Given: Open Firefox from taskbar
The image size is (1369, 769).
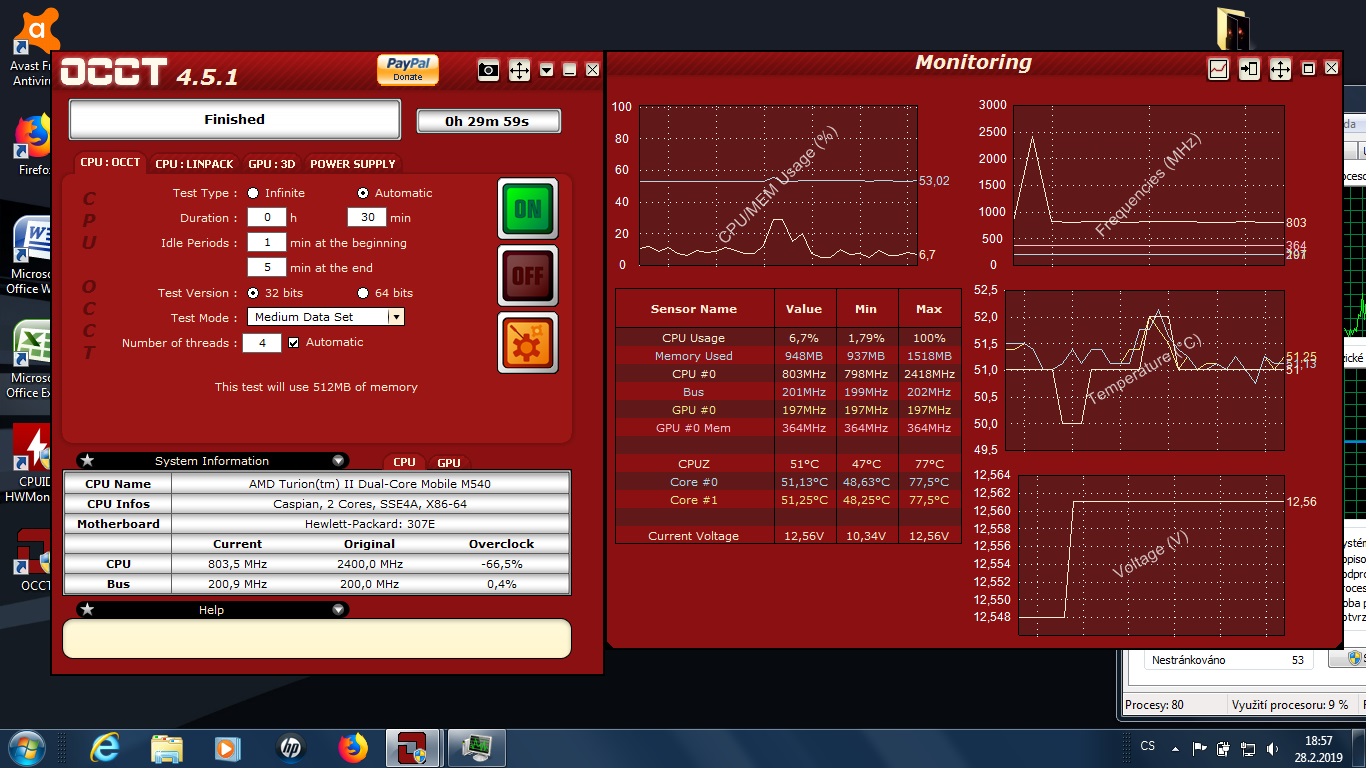Looking at the screenshot, I should (x=352, y=748).
